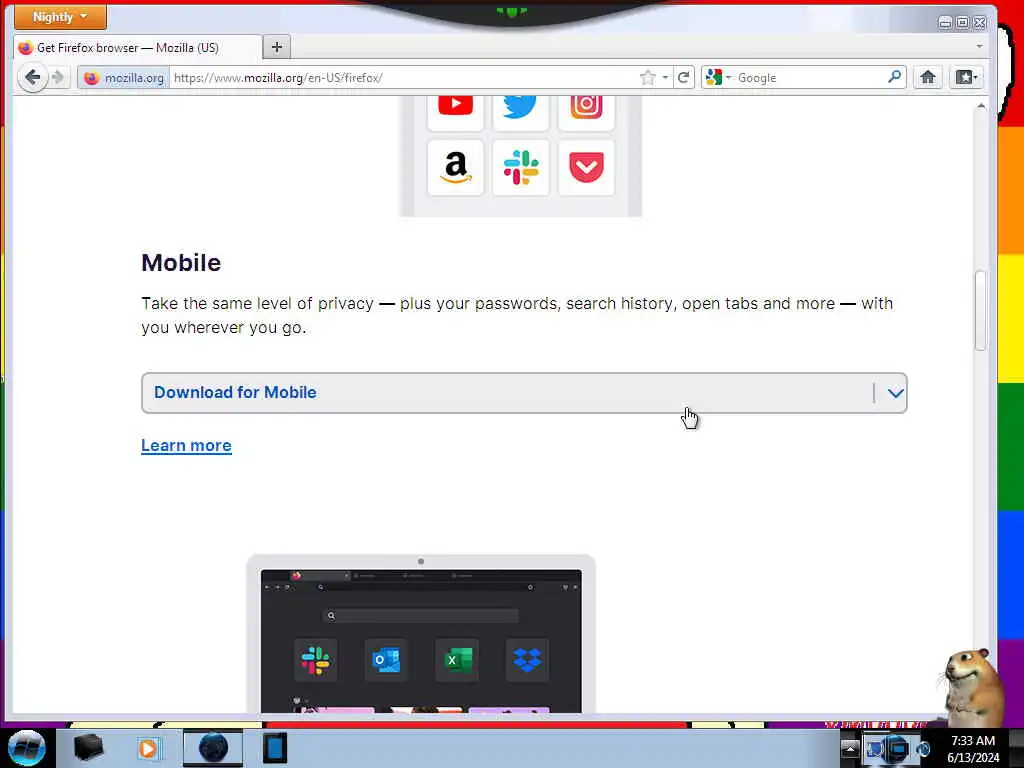Screen dimensions: 1024x768
Task: Click the Pocket shortcut tile
Action: click(586, 167)
